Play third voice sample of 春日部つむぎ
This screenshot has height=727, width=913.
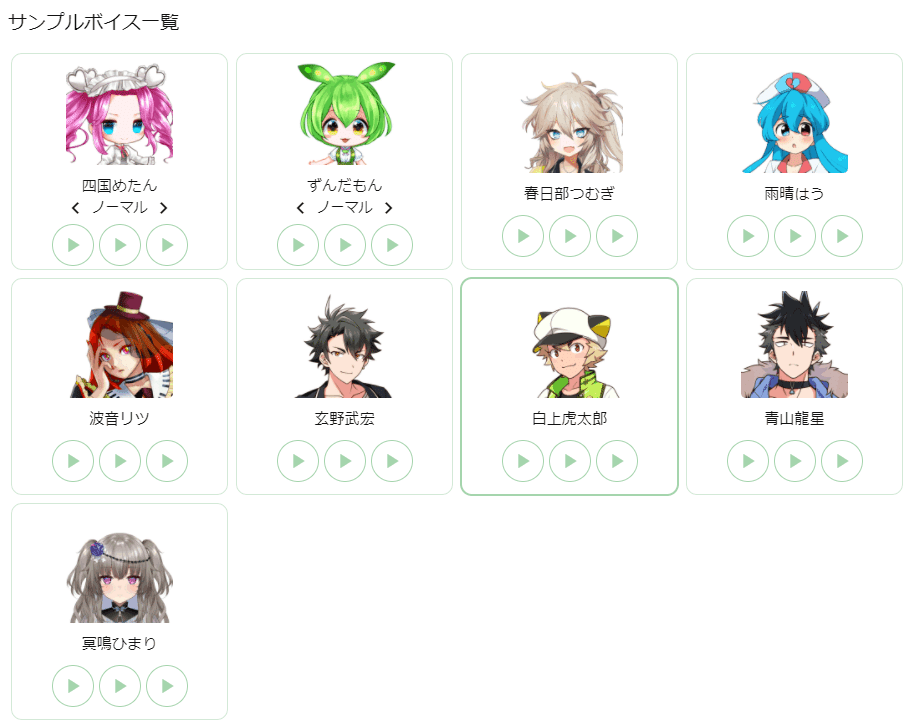point(617,236)
